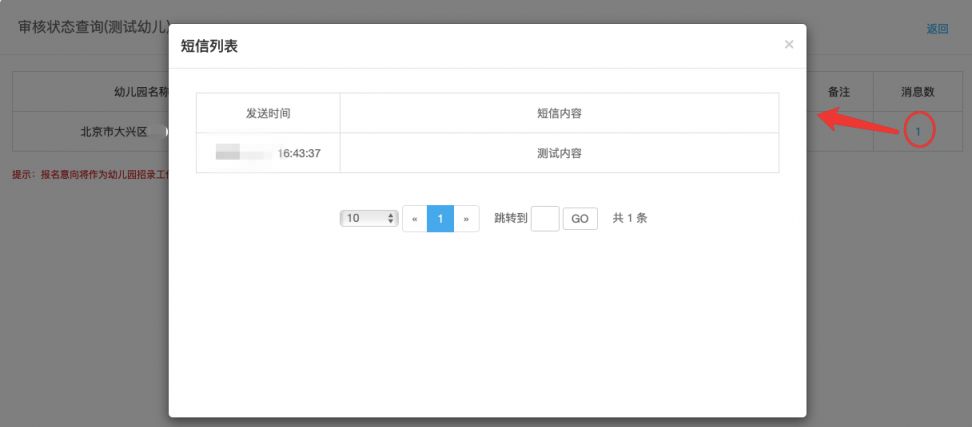
Task: Click the 消息数 column header in background
Action: coord(917,92)
